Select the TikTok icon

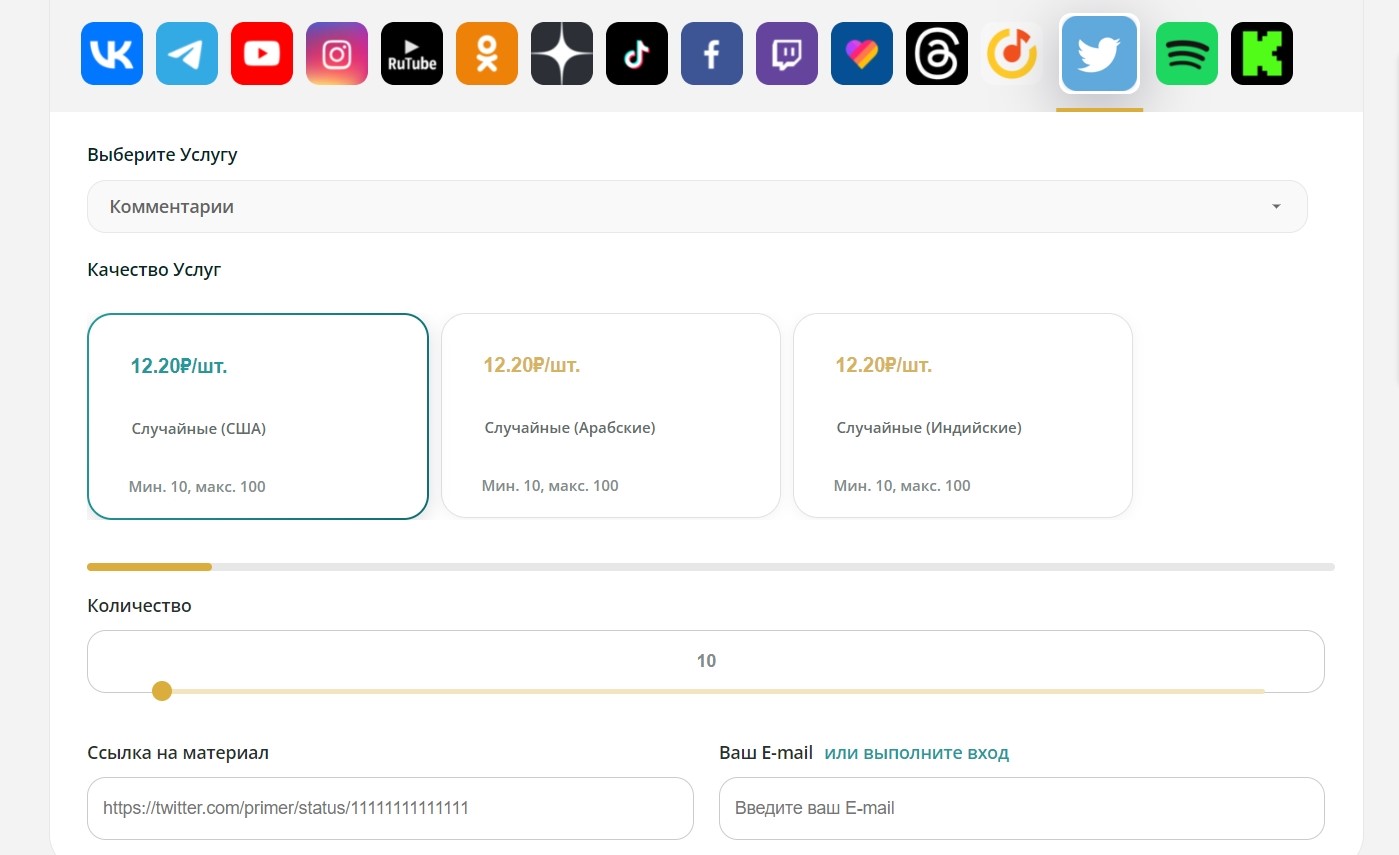pyautogui.click(x=637, y=54)
